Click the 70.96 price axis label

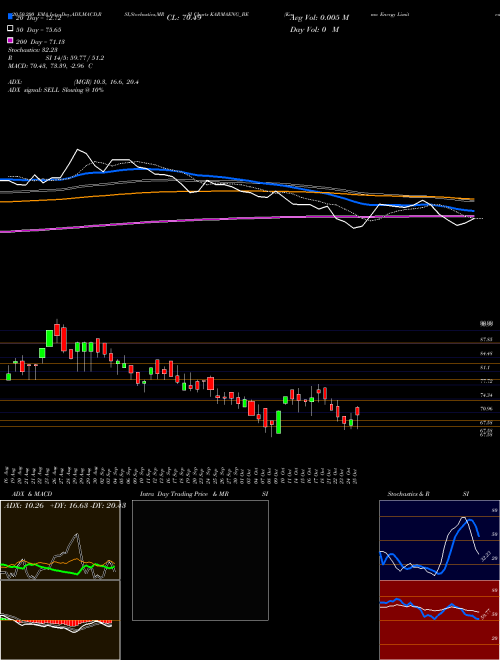[487, 408]
